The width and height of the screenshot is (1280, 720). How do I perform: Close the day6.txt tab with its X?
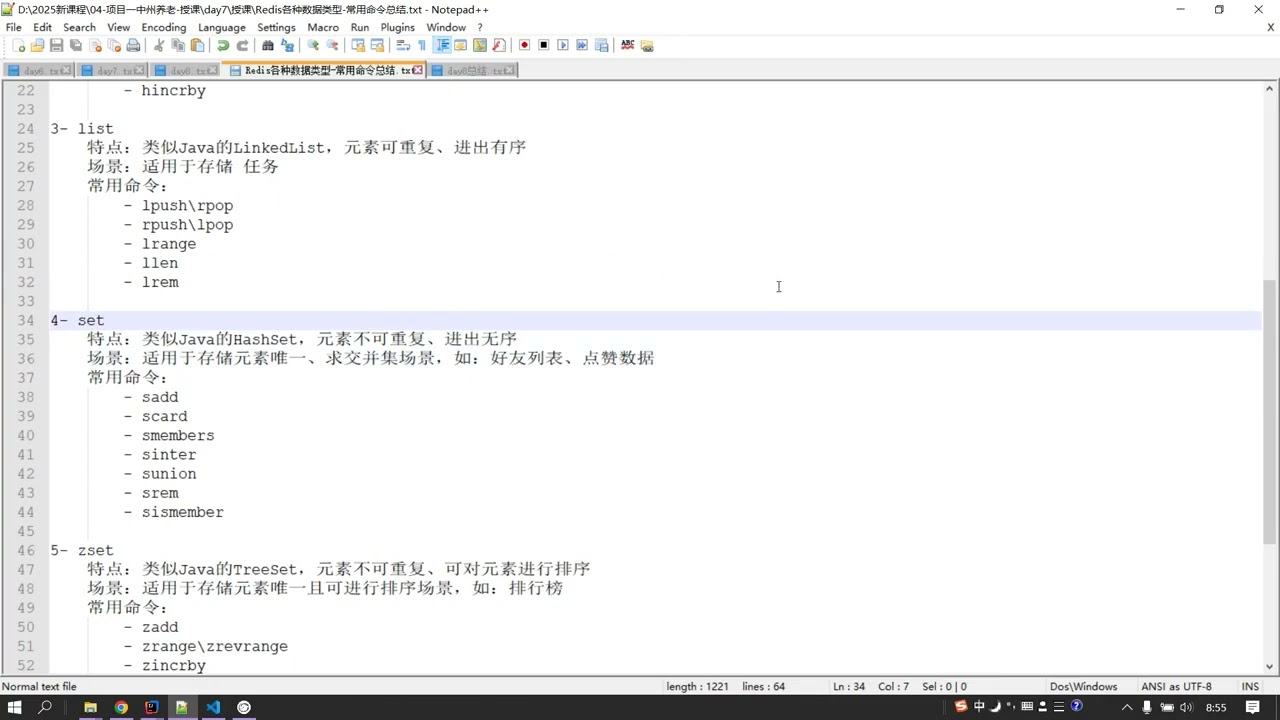[66, 71]
